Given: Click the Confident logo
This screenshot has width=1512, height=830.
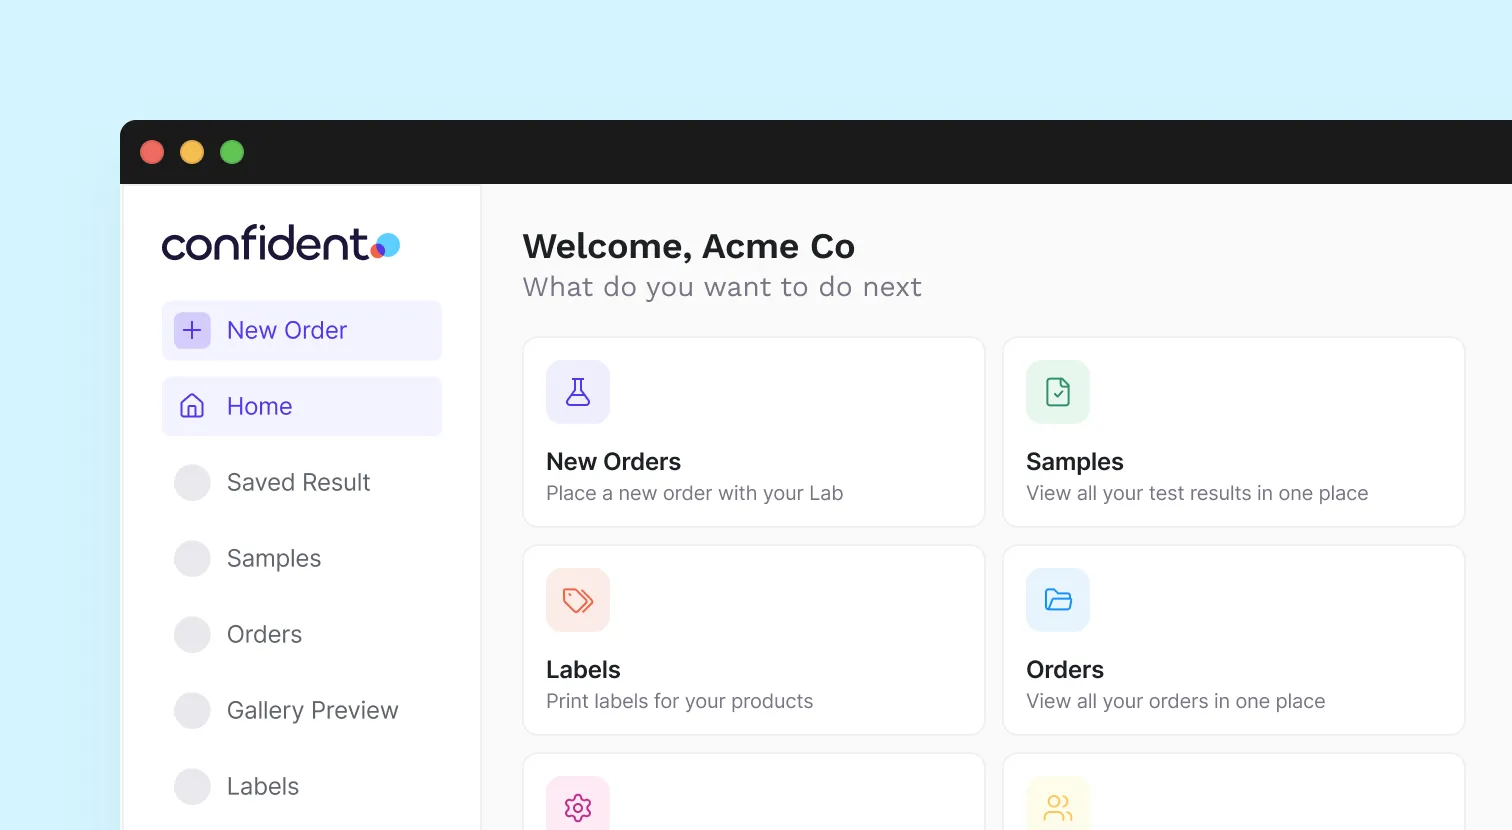Looking at the screenshot, I should [281, 243].
